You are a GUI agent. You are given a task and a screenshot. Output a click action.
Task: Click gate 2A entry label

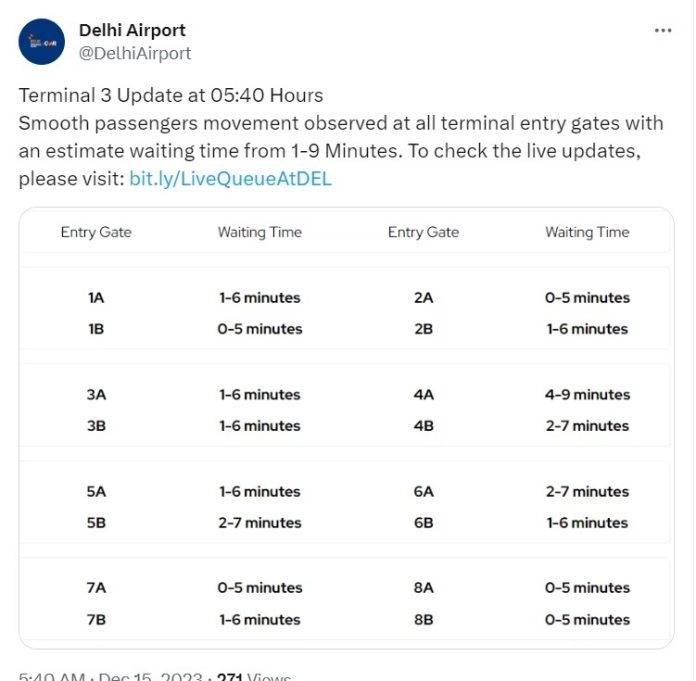click(423, 297)
